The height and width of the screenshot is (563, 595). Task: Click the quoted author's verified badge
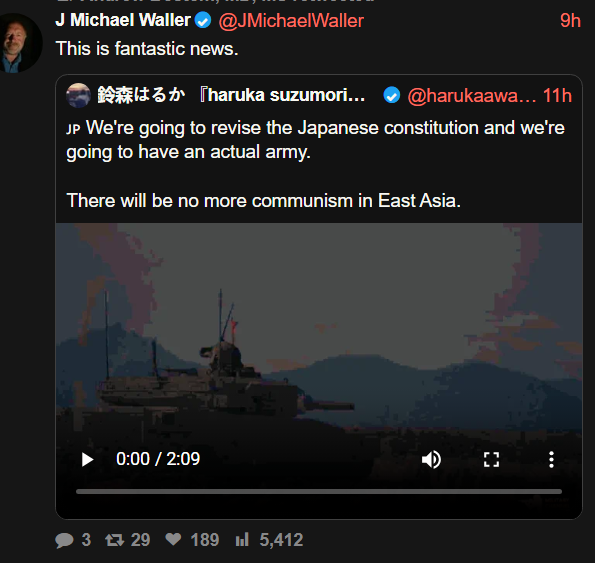click(x=392, y=95)
